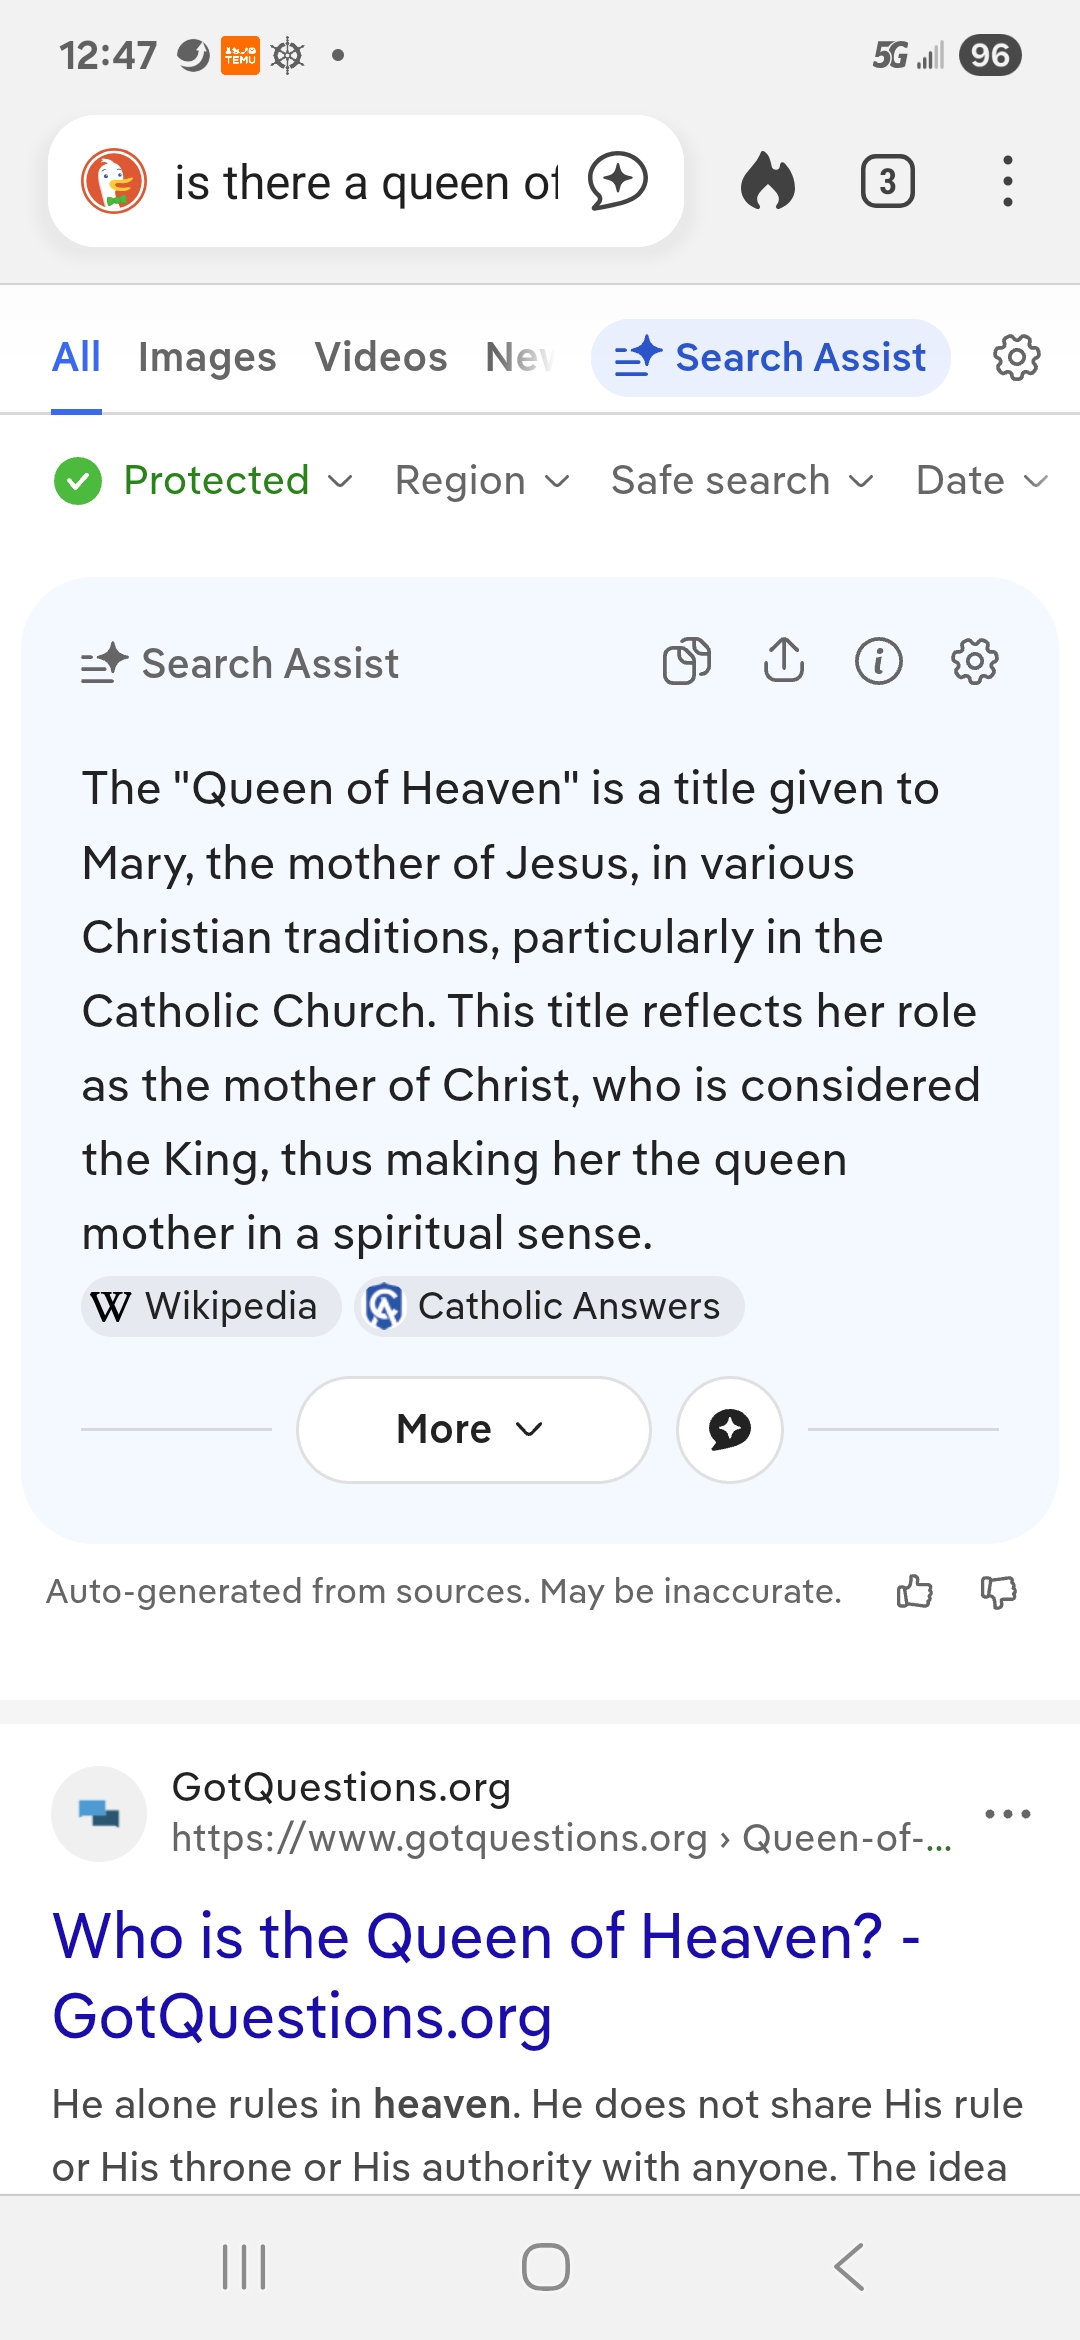The image size is (1080, 2340).
Task: Open Duck.ai chat icon in address bar
Action: tap(617, 181)
